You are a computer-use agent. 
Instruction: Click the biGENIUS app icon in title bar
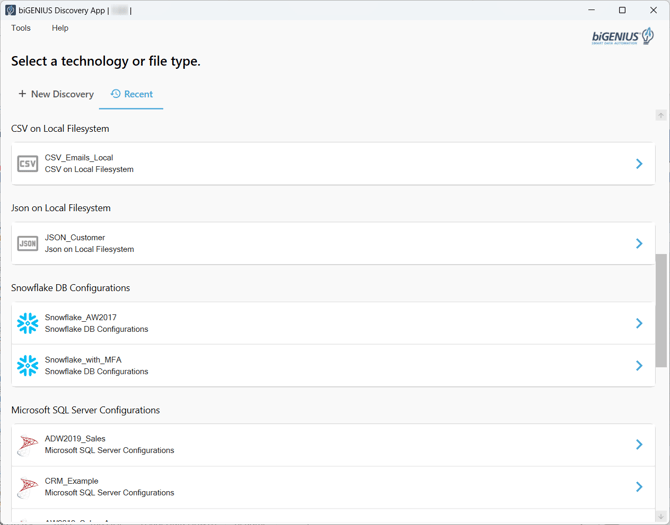10,10
